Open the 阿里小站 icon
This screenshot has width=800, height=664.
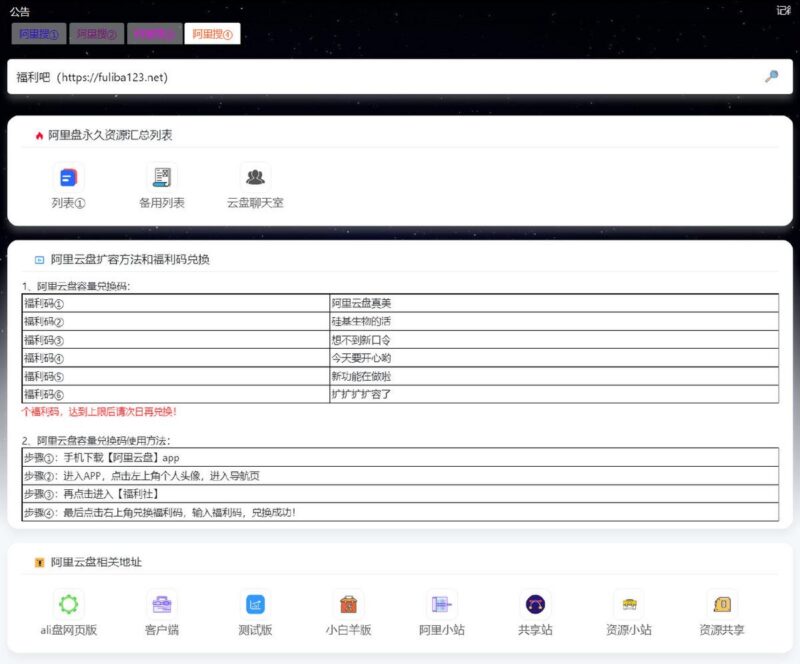click(x=442, y=604)
